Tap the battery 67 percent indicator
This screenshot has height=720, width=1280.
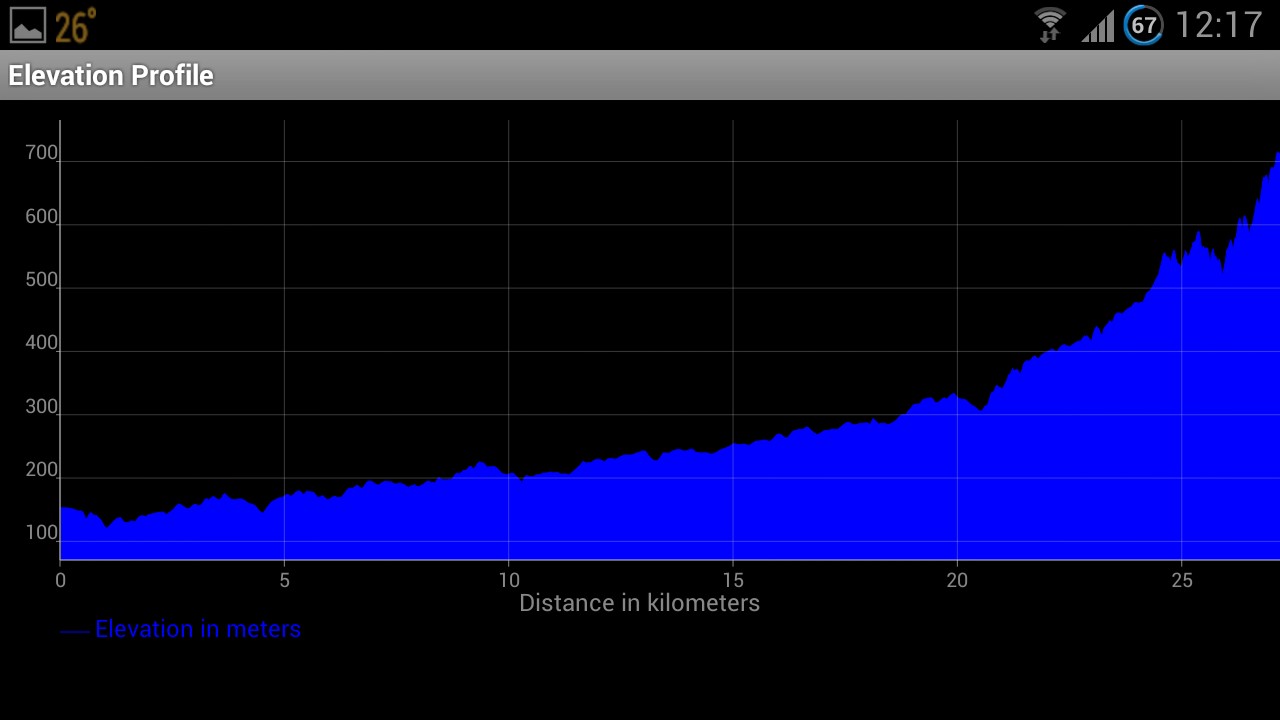[x=1143, y=25]
